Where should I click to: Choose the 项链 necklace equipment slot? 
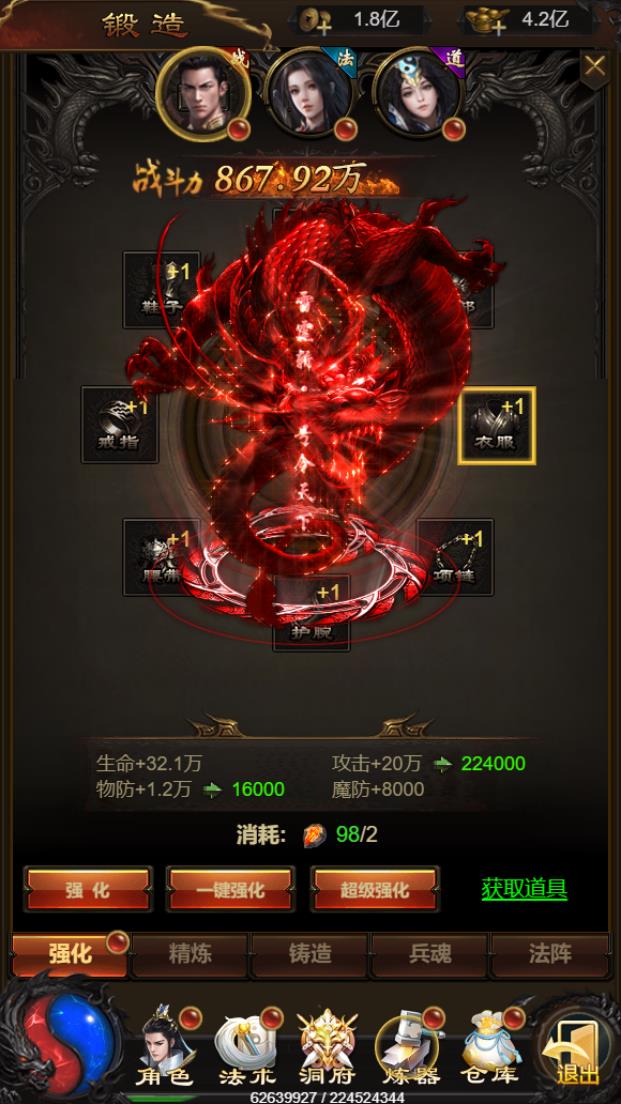pyautogui.click(x=455, y=557)
